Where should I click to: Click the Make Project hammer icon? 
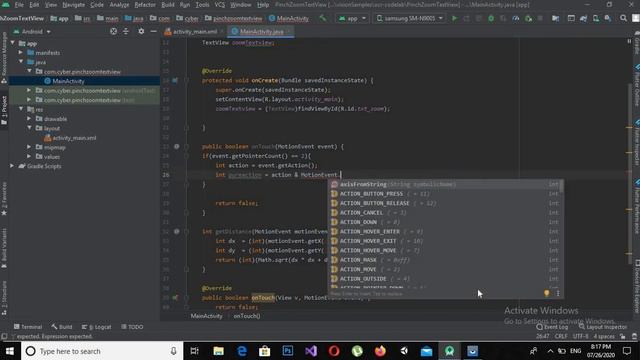(x=322, y=18)
